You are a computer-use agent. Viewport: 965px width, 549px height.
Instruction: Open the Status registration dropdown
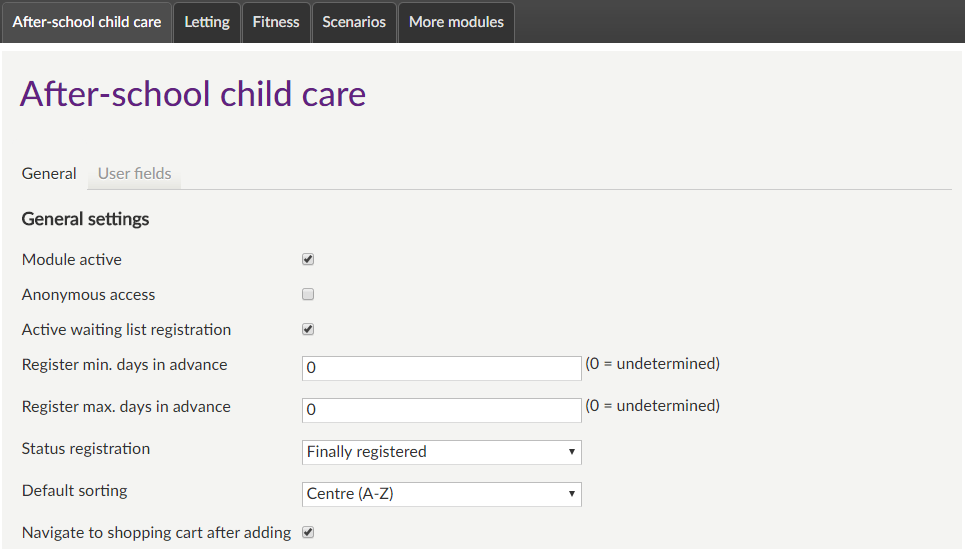441,452
